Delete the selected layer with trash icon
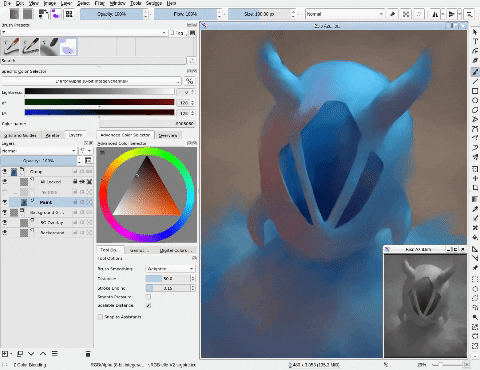 click(88, 354)
